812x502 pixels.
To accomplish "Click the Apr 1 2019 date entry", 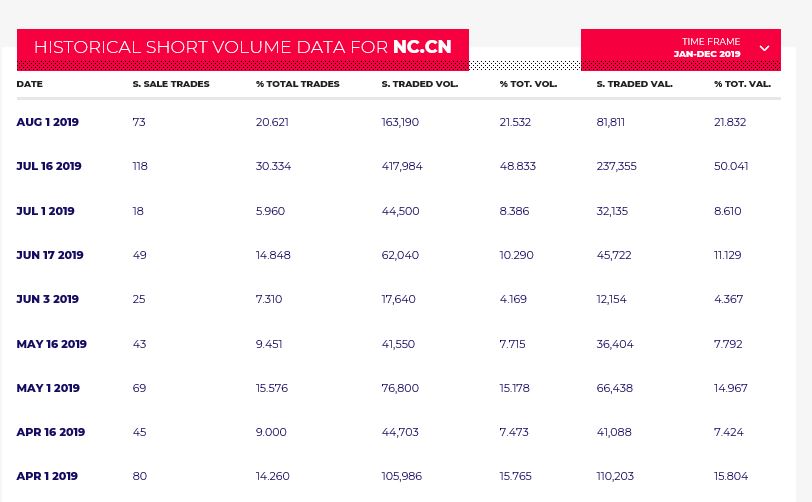I will 47,476.
